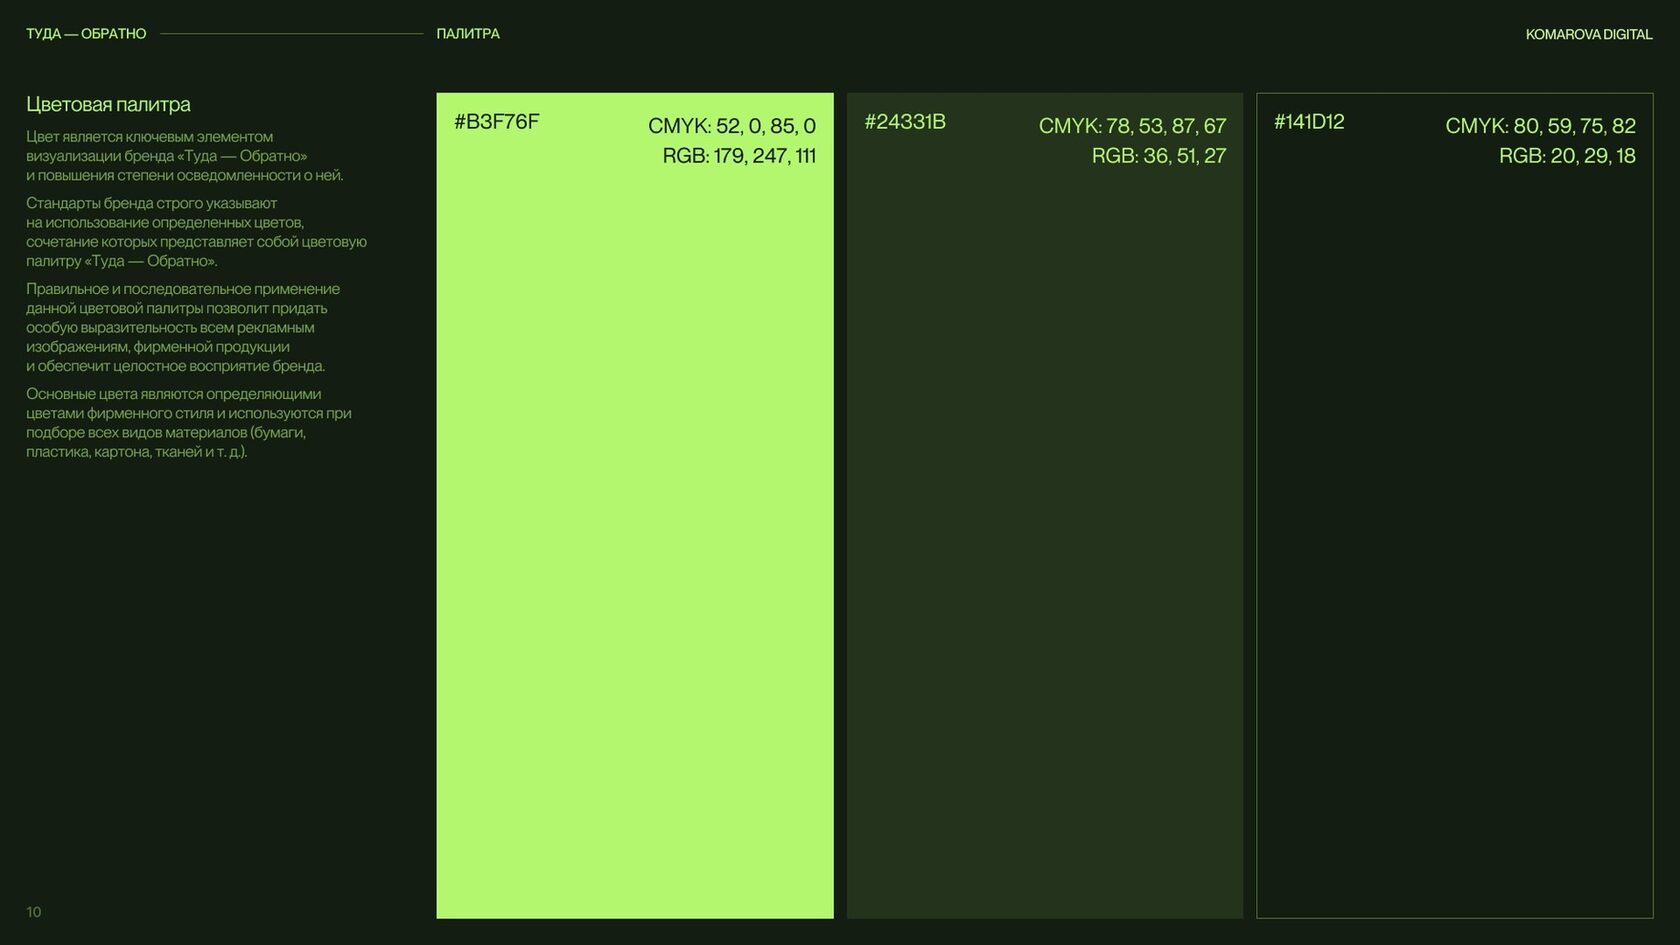Screen dimensions: 1680x945
Task: Click the RGB: 179, 247, 111 value
Action: (739, 156)
